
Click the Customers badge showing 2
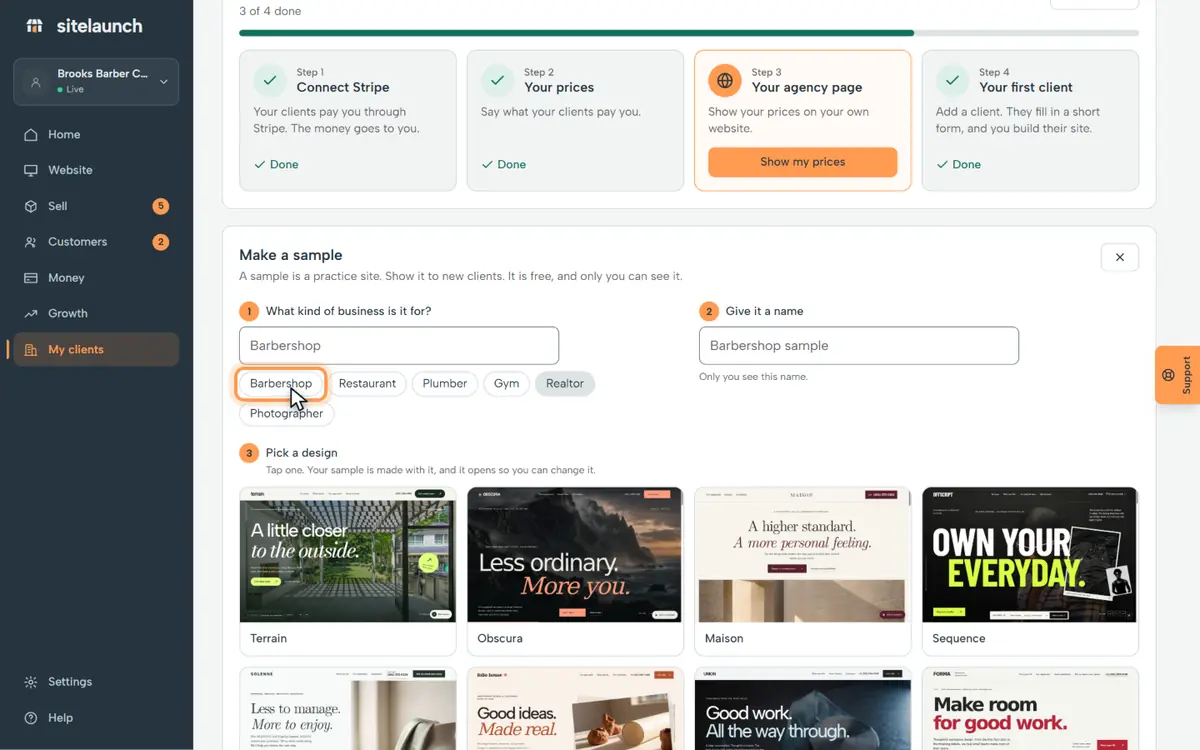[x=160, y=242]
